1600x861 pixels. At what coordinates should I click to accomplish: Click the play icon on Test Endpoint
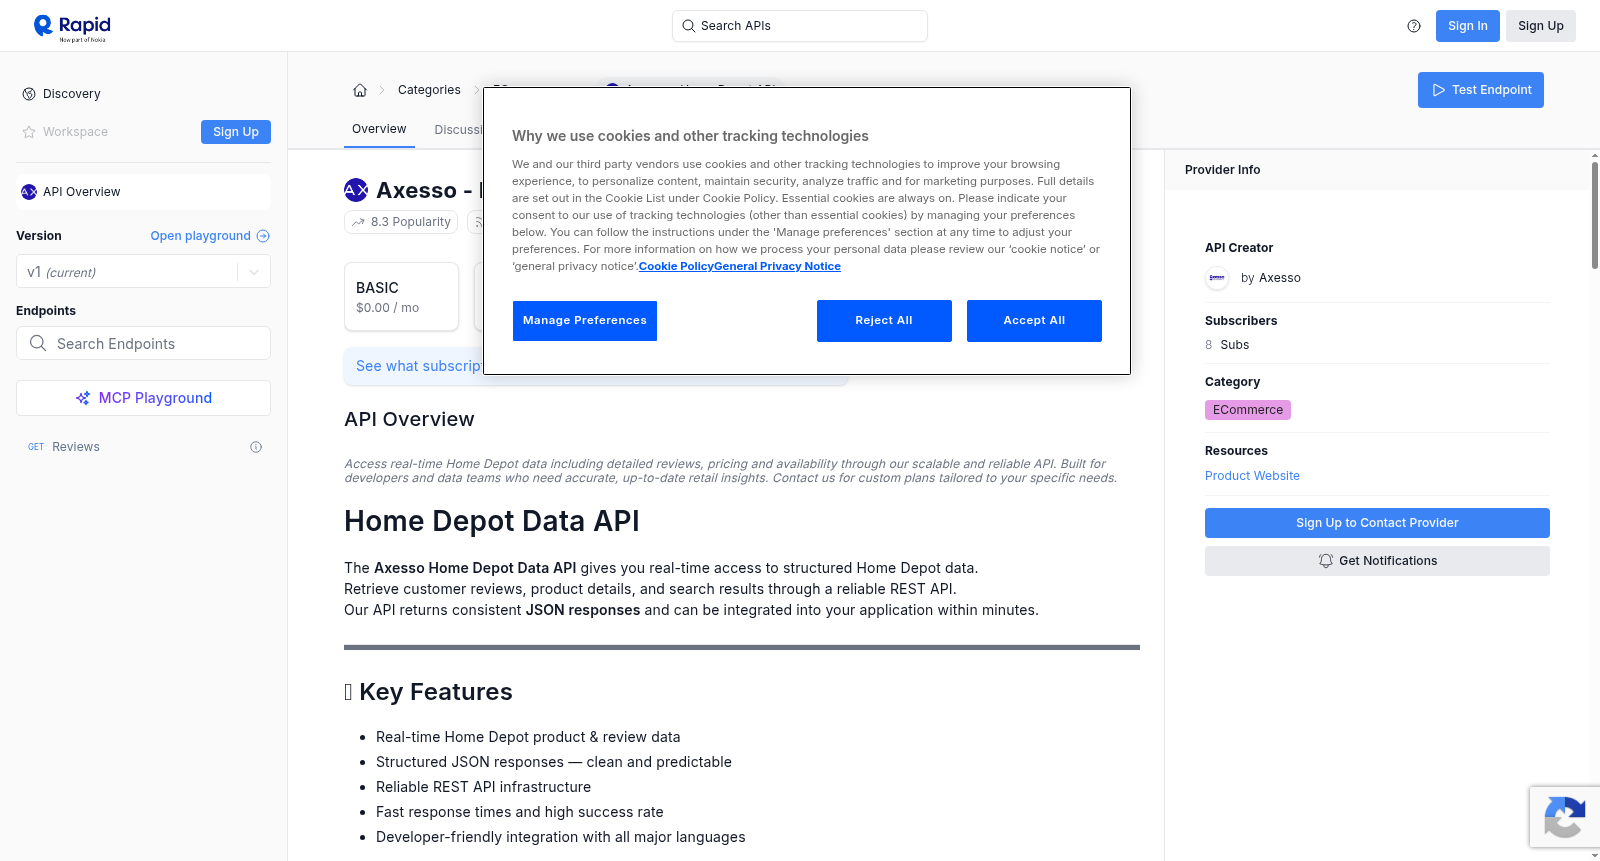point(1439,90)
